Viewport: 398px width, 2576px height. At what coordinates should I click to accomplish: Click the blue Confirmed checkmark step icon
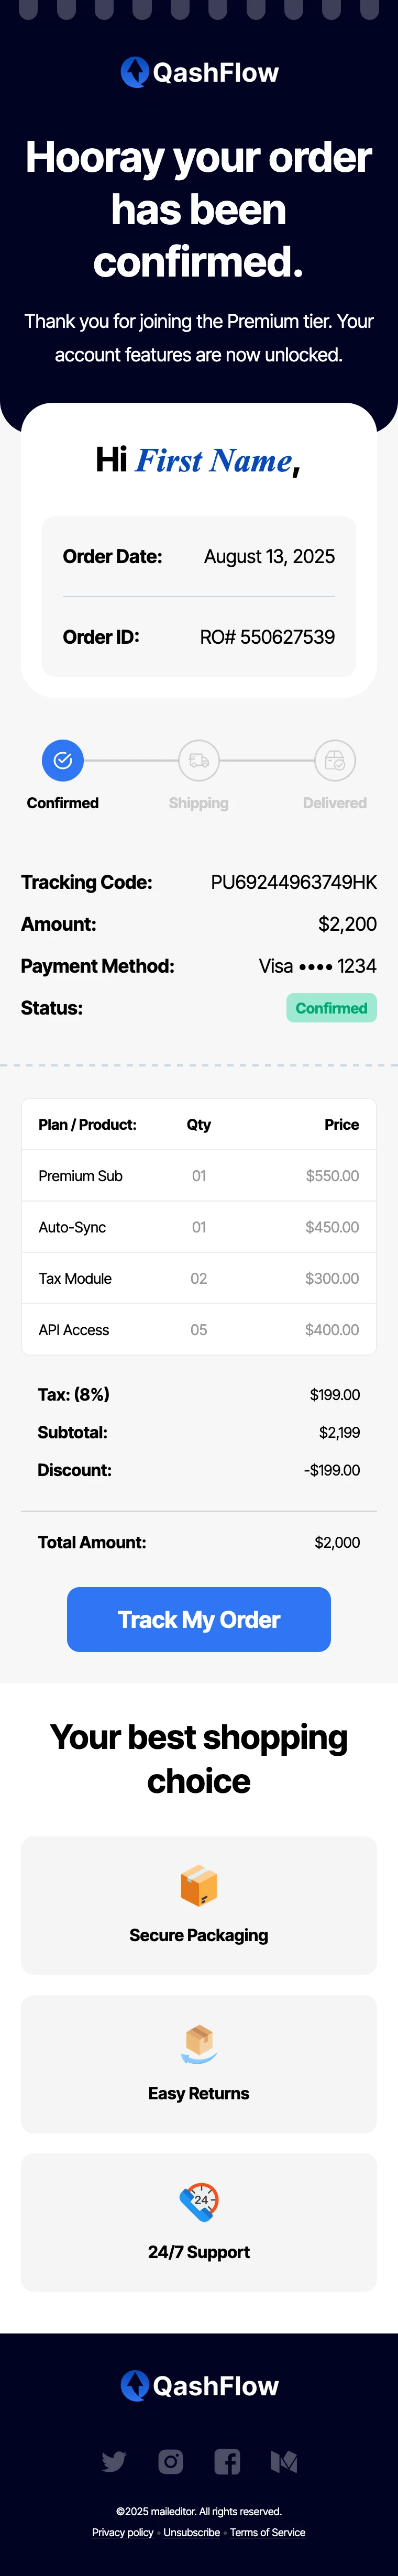pyautogui.click(x=63, y=761)
